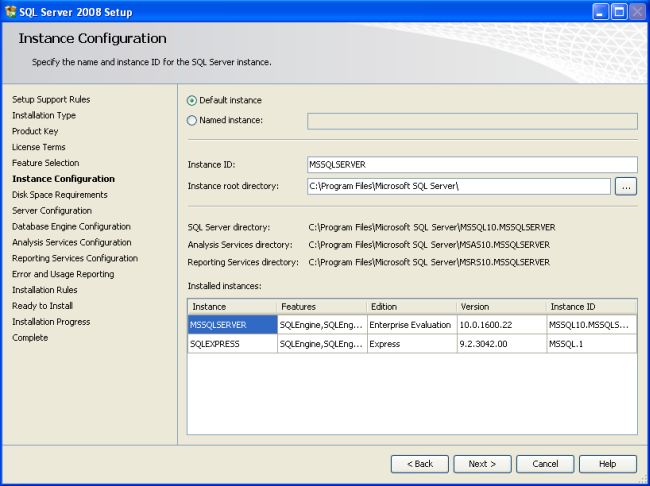The height and width of the screenshot is (486, 650).
Task: Click the SQL Server directory path text
Action: (x=432, y=227)
